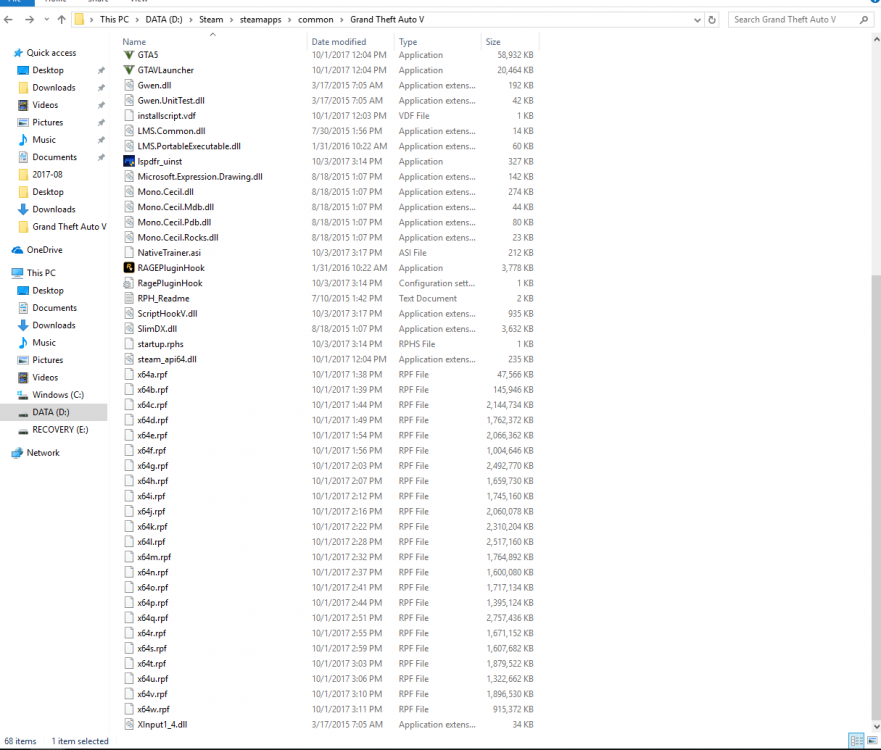Go up one folder level
This screenshot has height=750, width=881.
click(61, 20)
